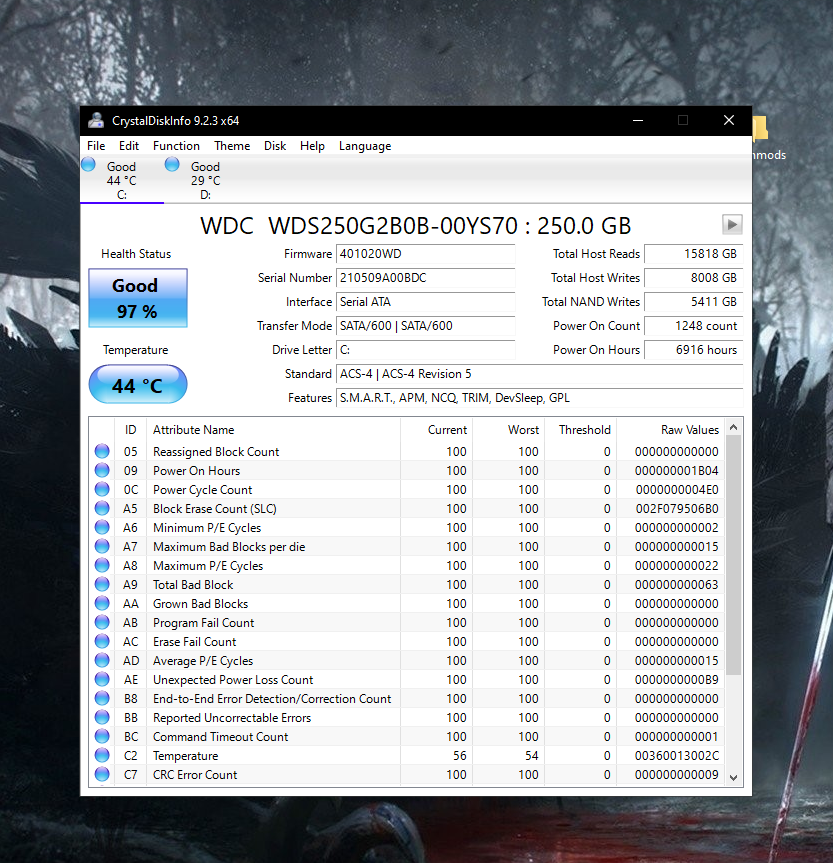The height and width of the screenshot is (863, 833).
Task: Open the Disk menu
Action: pos(275,146)
